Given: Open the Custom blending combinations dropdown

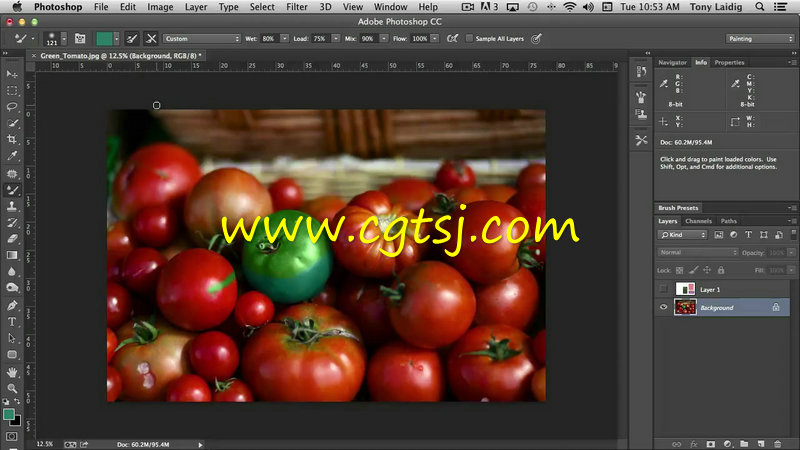Looking at the screenshot, I should tap(202, 39).
